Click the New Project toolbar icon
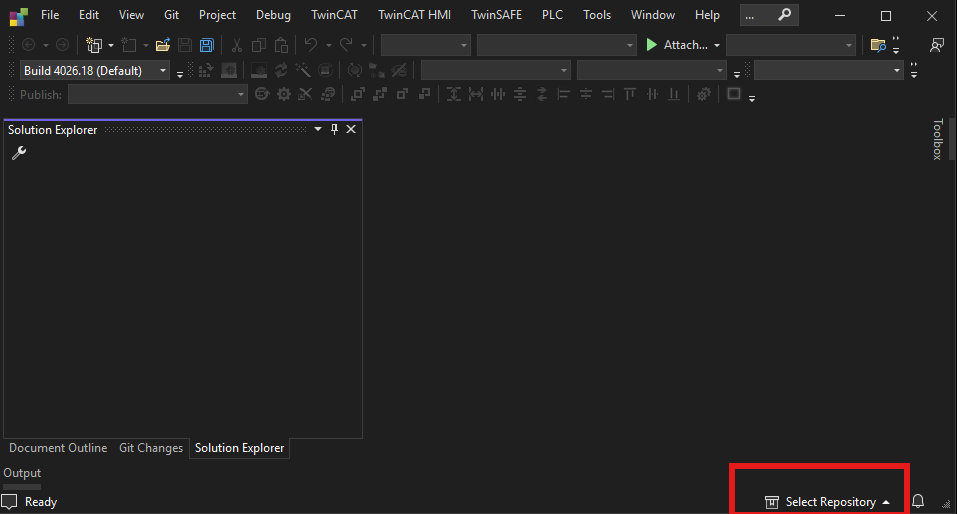 click(x=94, y=45)
